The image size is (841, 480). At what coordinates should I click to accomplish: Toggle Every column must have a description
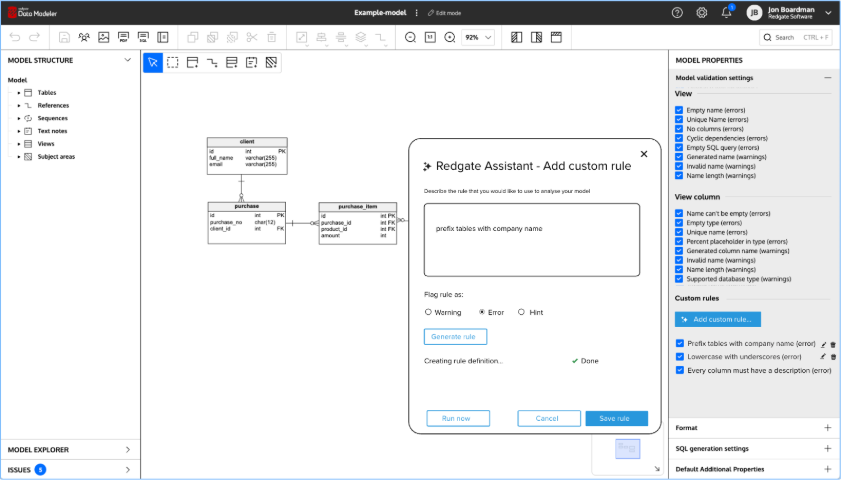tap(679, 370)
